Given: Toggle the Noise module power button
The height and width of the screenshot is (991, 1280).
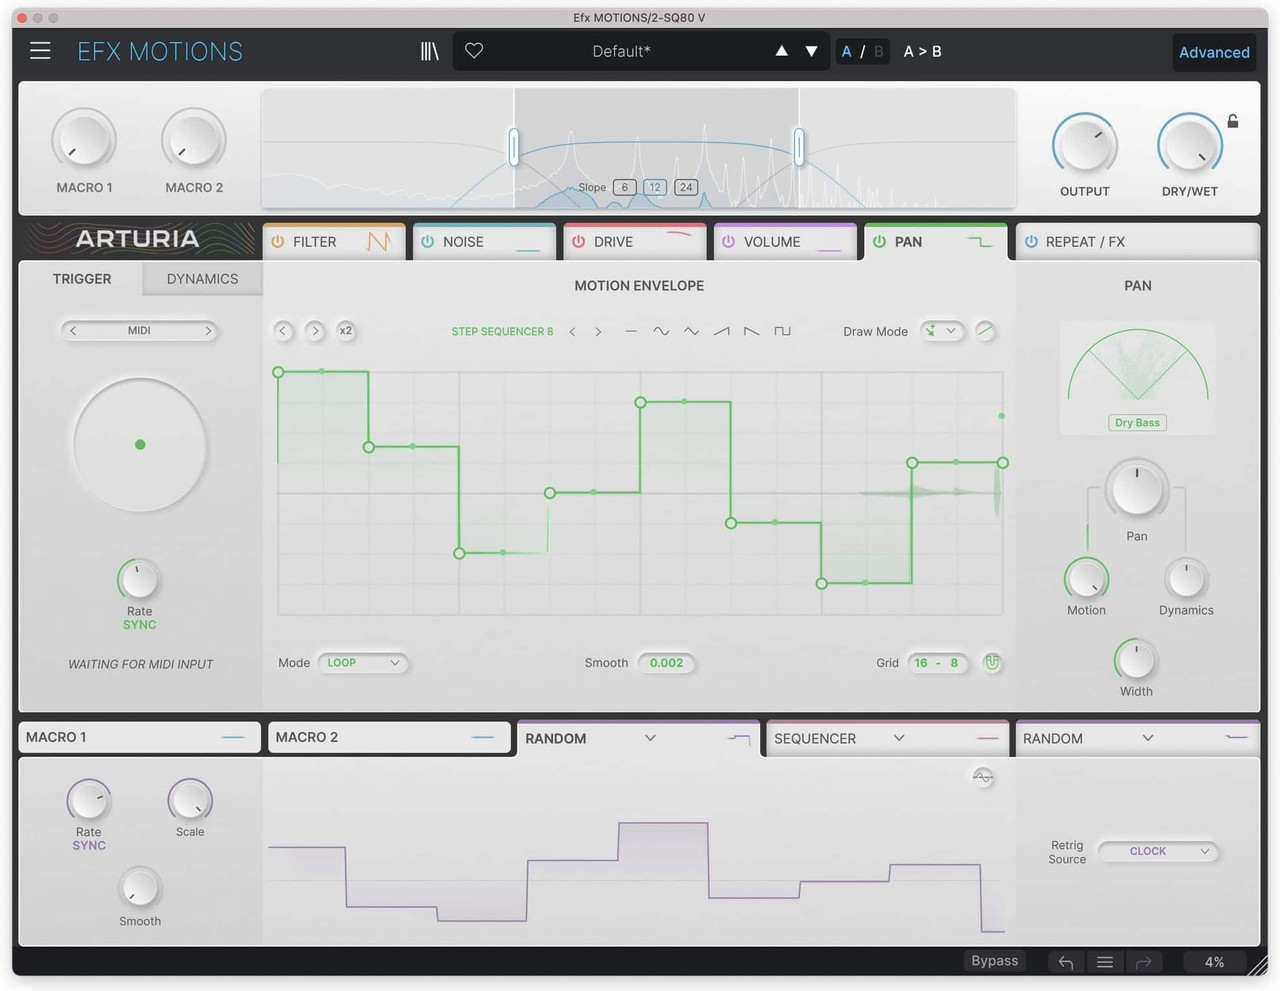Looking at the screenshot, I should [x=428, y=242].
